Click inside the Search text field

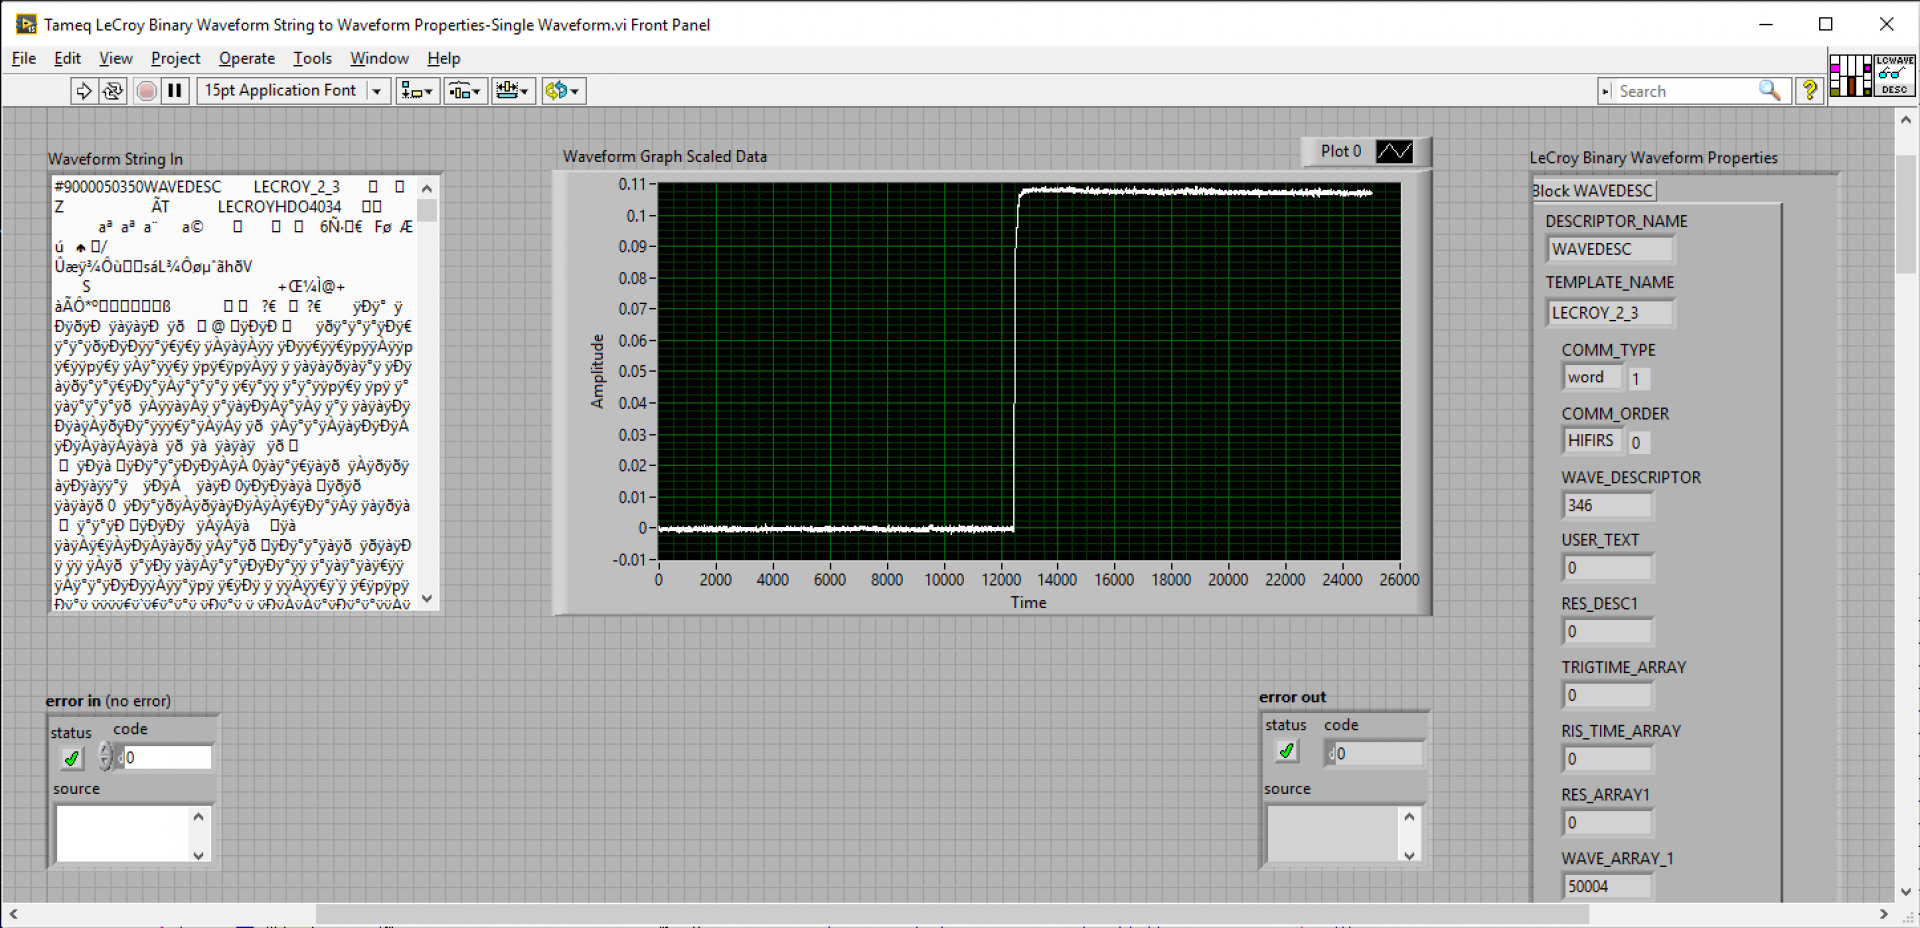click(1685, 91)
